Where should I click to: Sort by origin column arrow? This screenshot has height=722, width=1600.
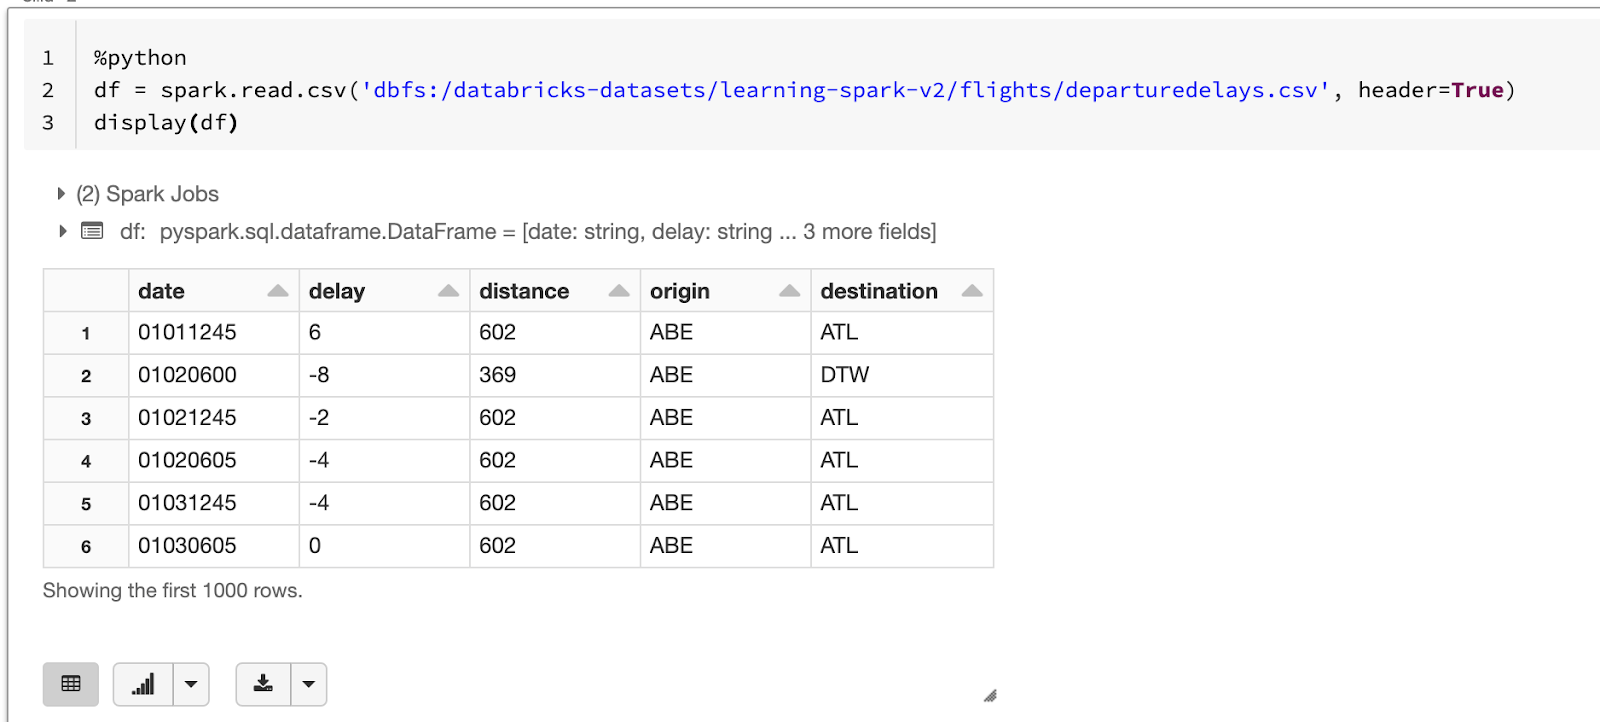tap(789, 291)
